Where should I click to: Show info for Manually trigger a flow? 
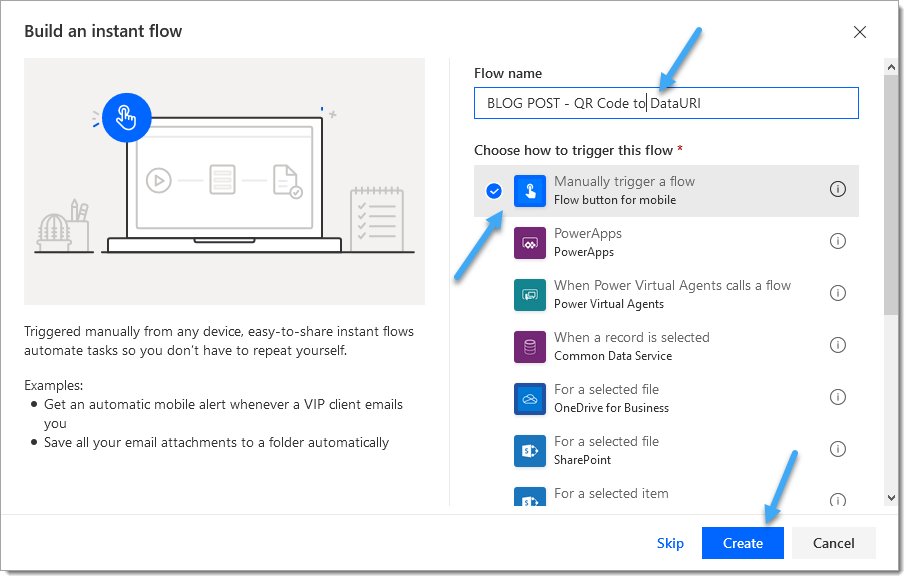click(x=838, y=189)
